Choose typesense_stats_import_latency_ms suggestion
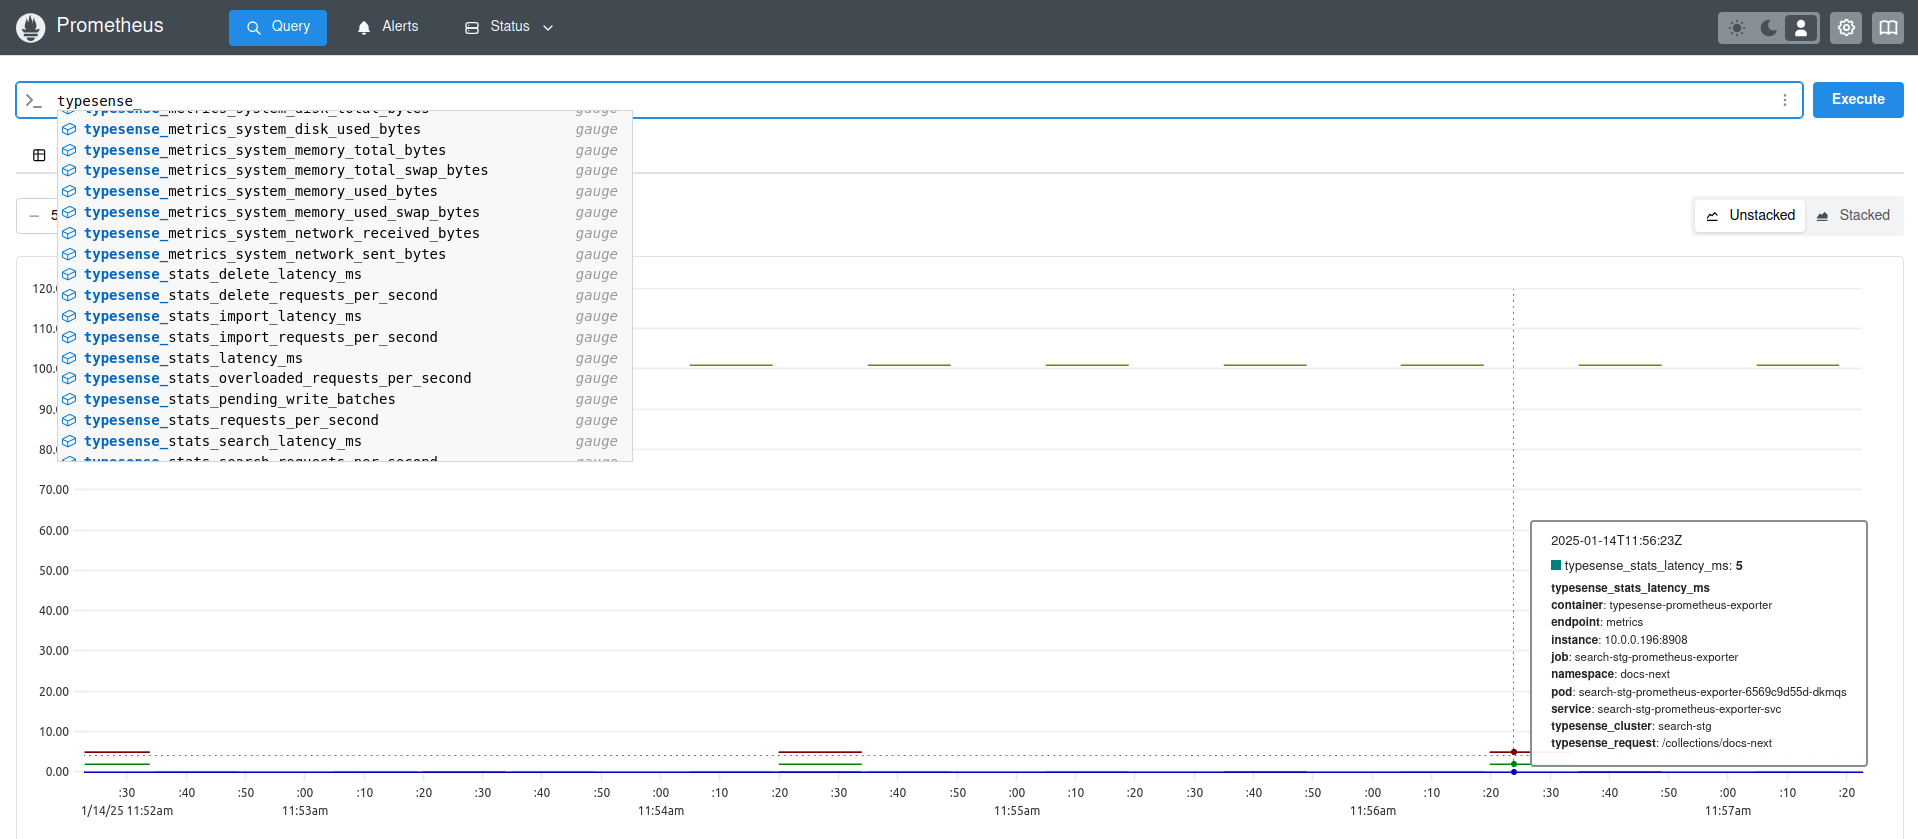Screen dimensions: 1918x839 pyautogui.click(x=345, y=316)
